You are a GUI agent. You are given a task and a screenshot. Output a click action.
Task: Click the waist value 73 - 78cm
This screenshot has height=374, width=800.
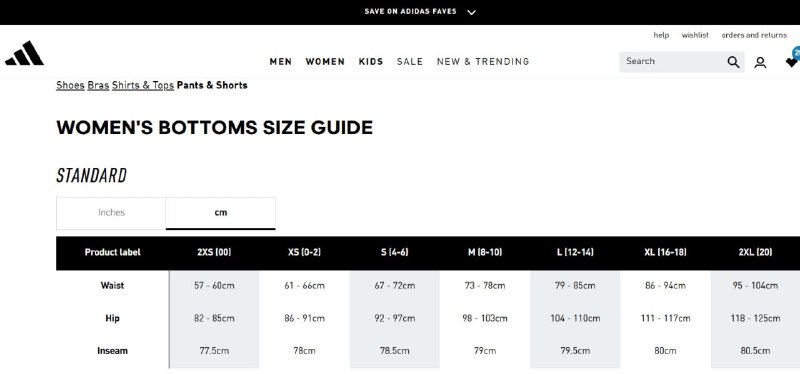click(x=485, y=286)
